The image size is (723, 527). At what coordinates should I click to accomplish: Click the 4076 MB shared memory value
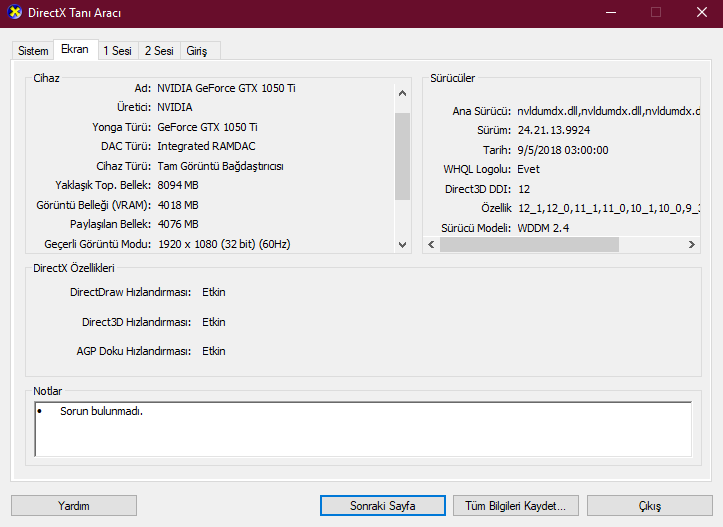coord(178,225)
